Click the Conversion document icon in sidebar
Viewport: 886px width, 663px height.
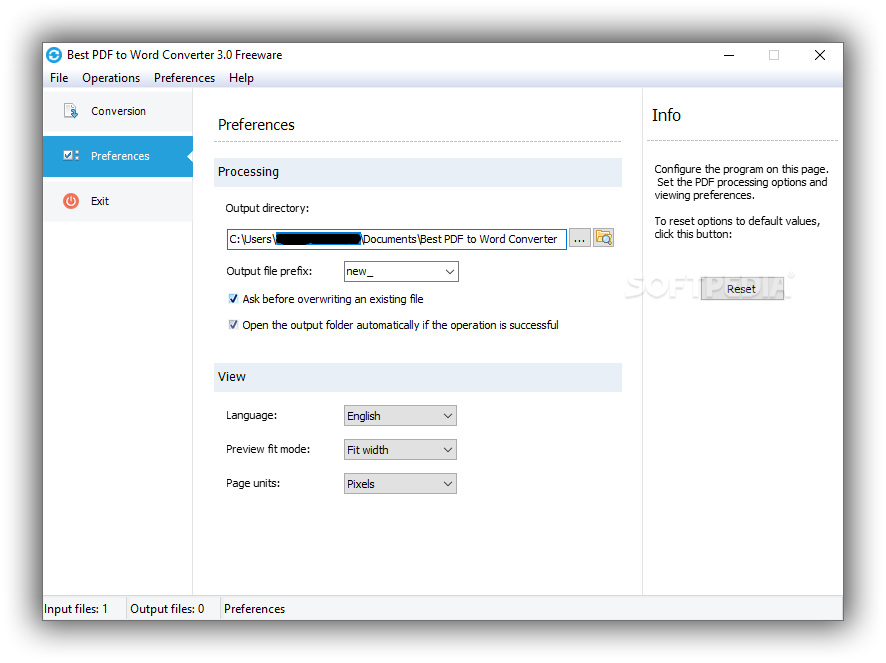[x=71, y=111]
